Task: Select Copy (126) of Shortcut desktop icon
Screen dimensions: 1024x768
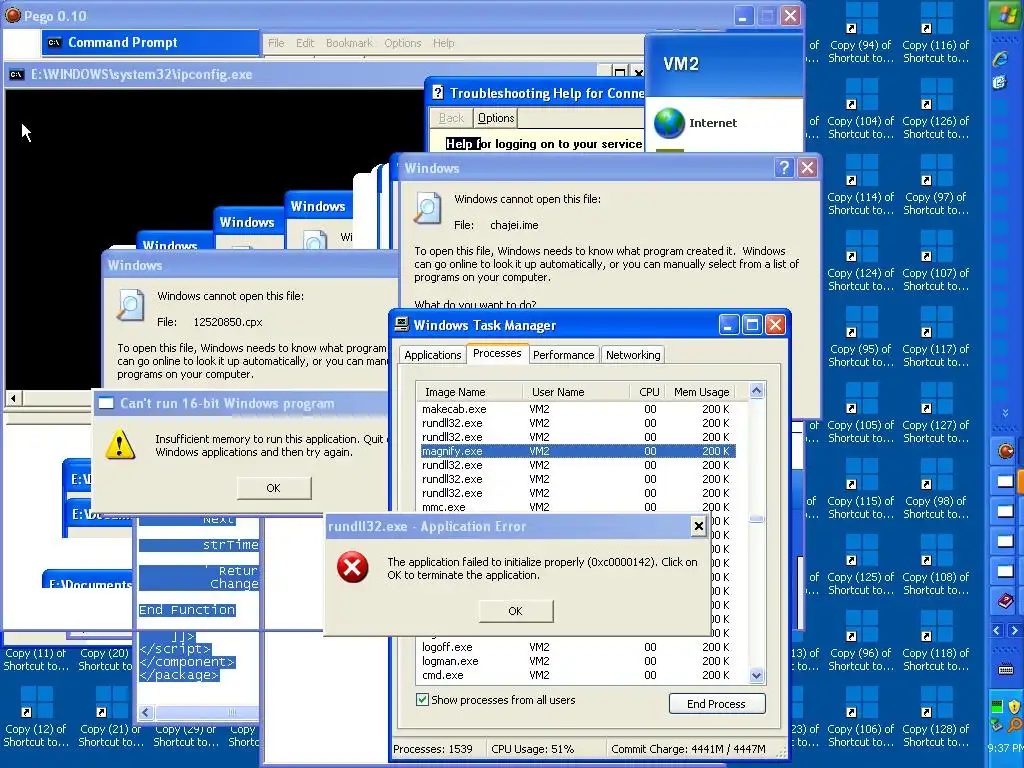Action: click(936, 110)
